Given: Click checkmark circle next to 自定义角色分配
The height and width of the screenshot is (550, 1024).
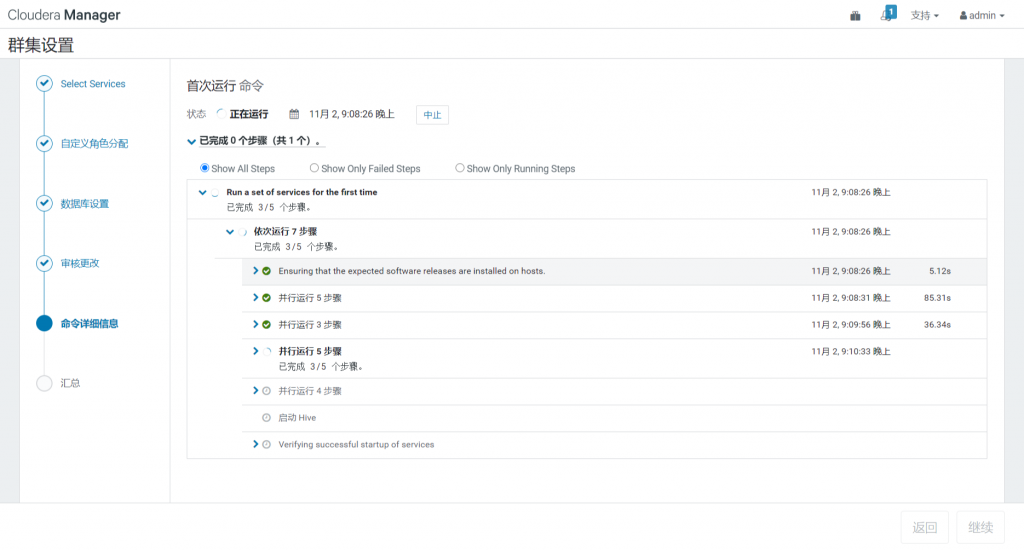Looking at the screenshot, I should click(x=44, y=143).
